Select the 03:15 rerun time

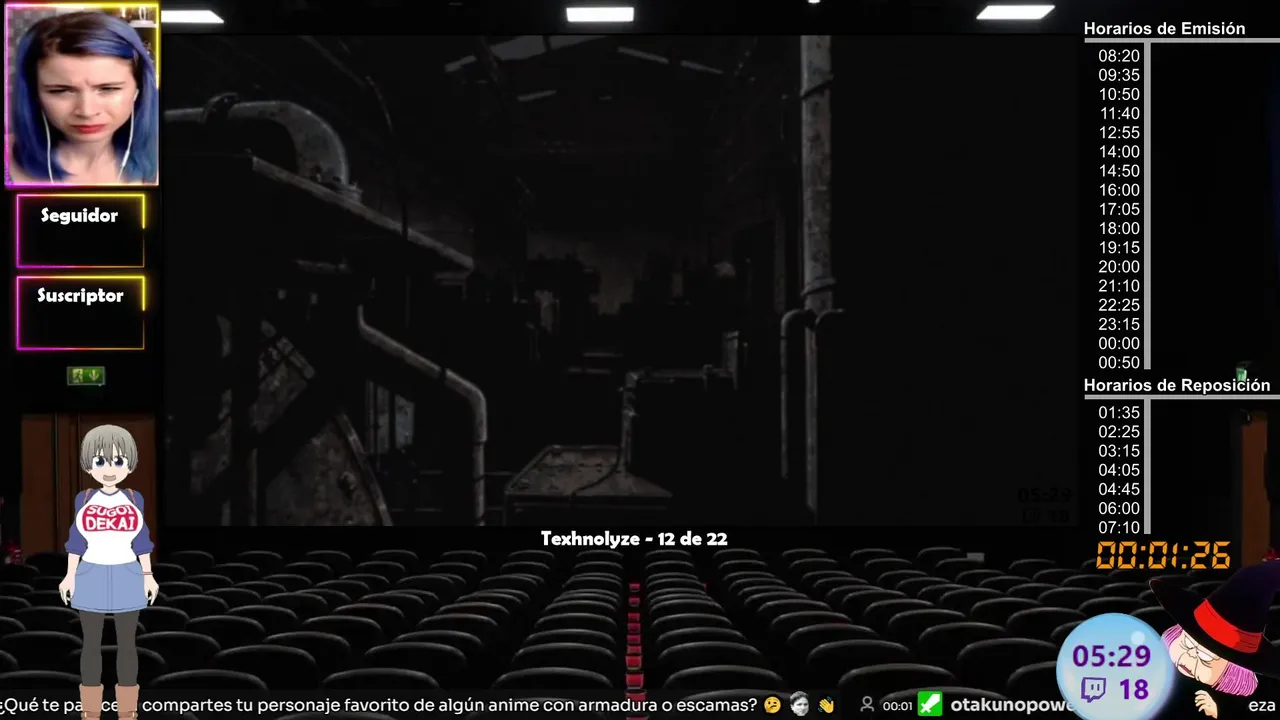pyautogui.click(x=1119, y=451)
